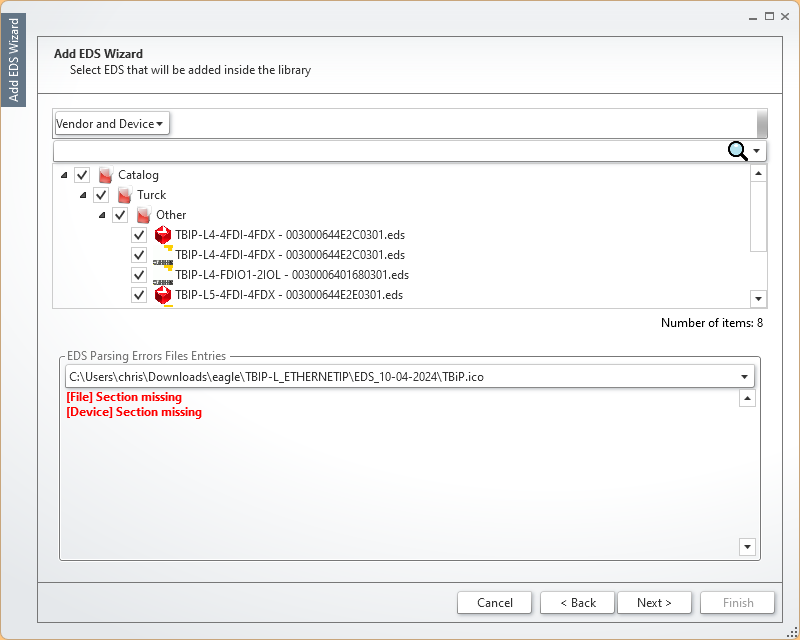Click the filter bar scrollbar thumb
This screenshot has width=800, height=640.
pyautogui.click(x=762, y=124)
